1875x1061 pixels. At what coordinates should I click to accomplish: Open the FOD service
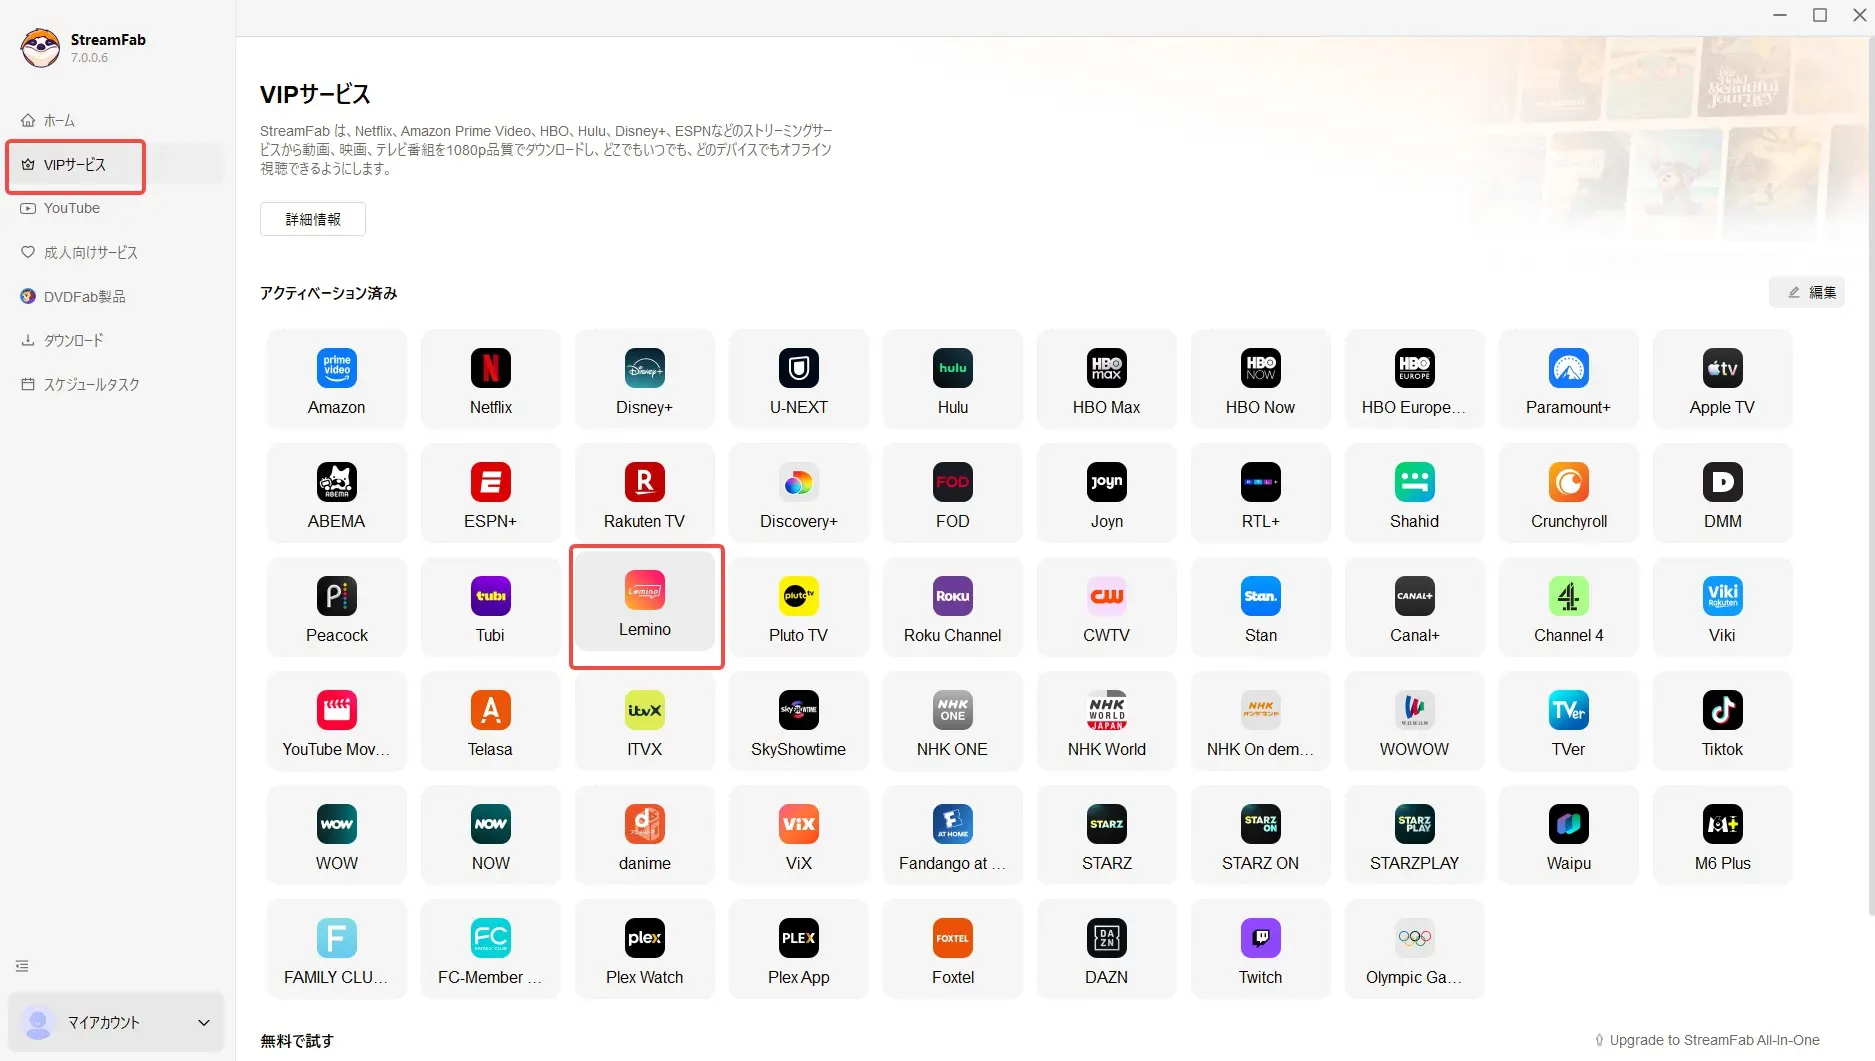(953, 494)
